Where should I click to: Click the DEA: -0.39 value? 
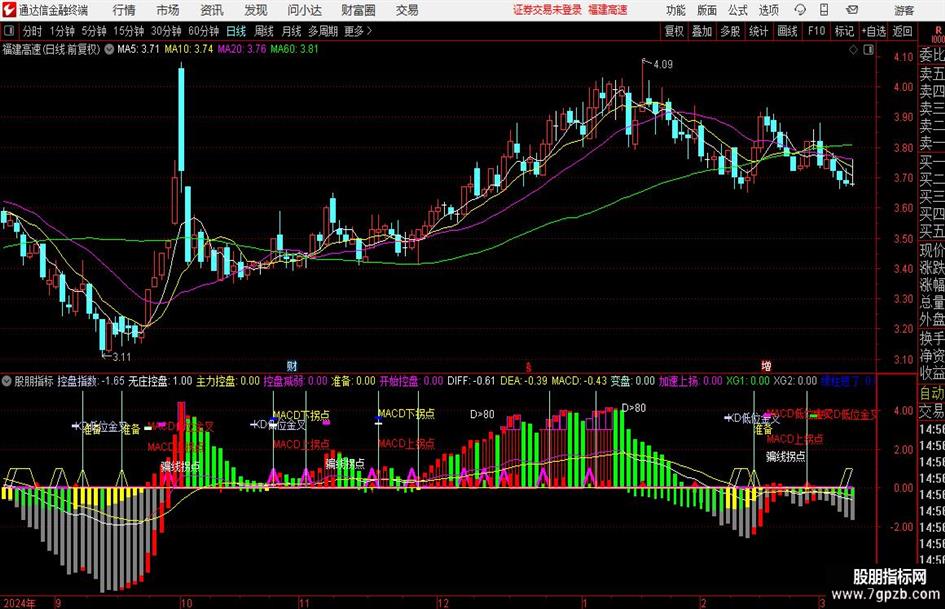pos(524,381)
